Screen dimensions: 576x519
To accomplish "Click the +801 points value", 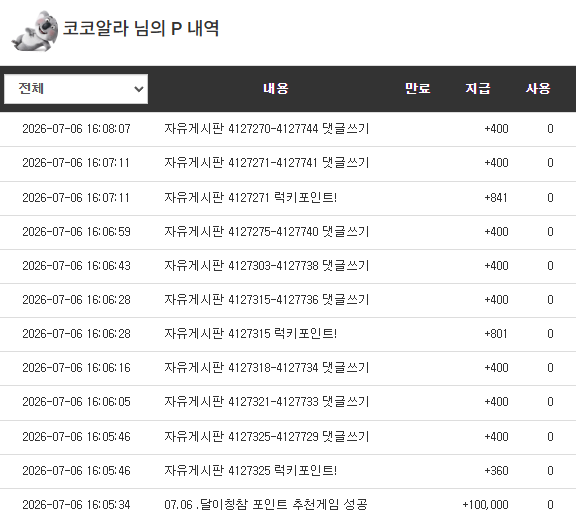I will click(496, 334).
